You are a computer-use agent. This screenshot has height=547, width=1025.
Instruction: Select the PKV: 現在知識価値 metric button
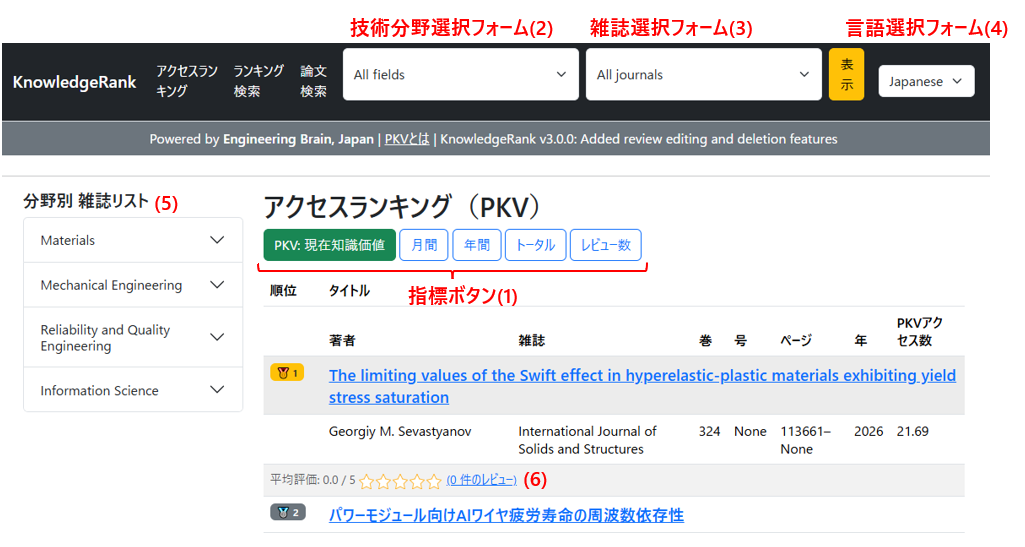(x=329, y=245)
